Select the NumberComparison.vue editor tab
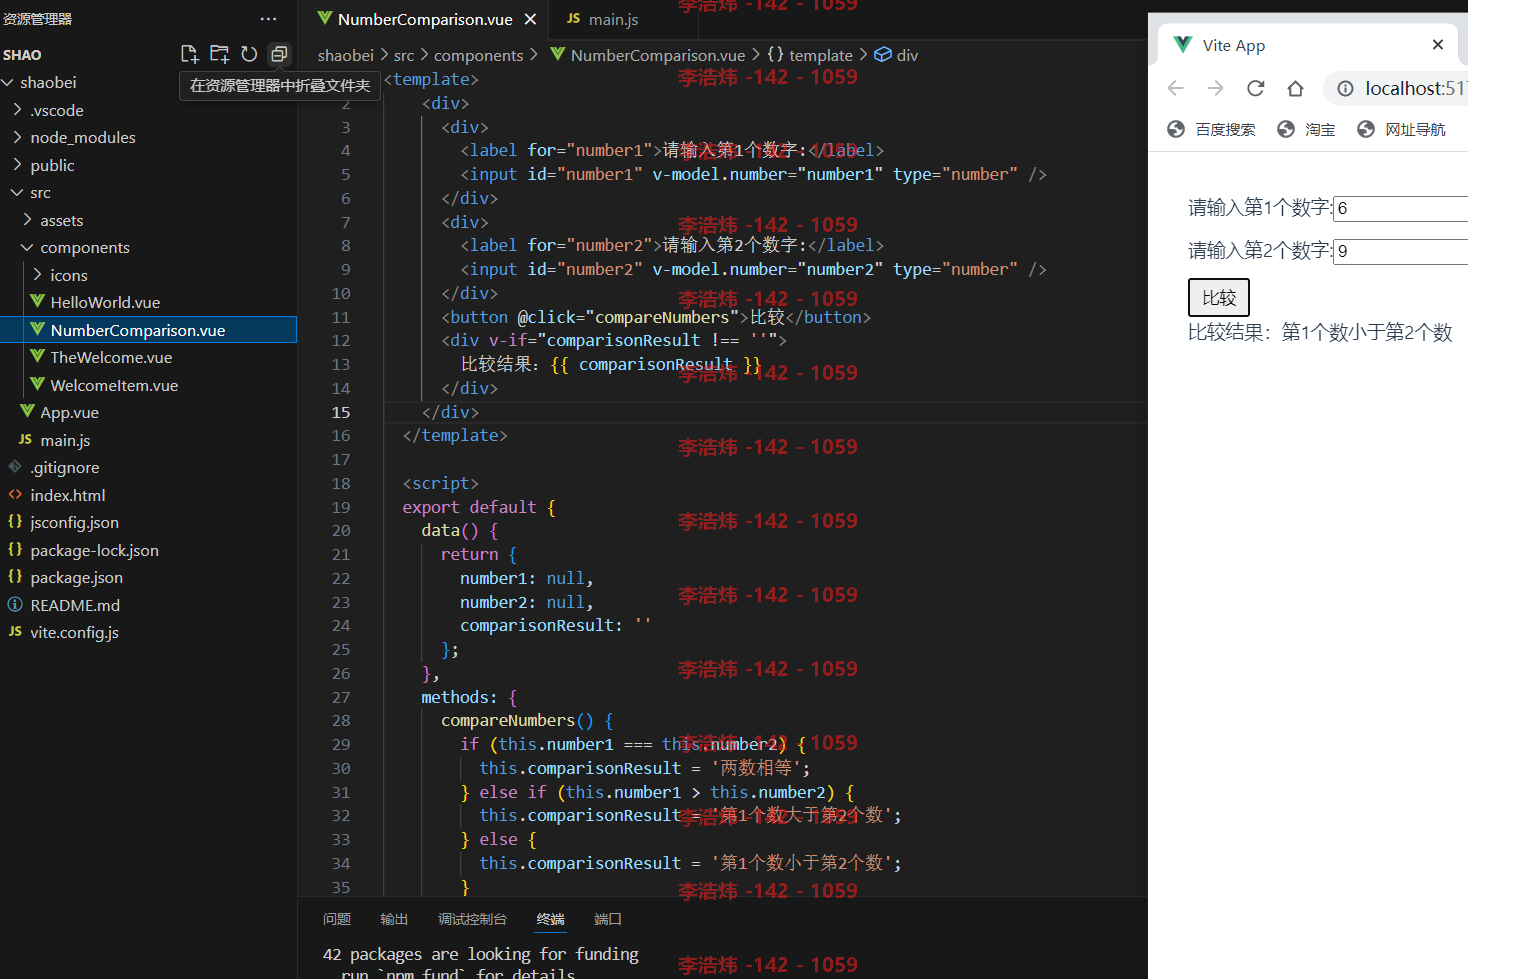1536x979 pixels. coord(425,19)
